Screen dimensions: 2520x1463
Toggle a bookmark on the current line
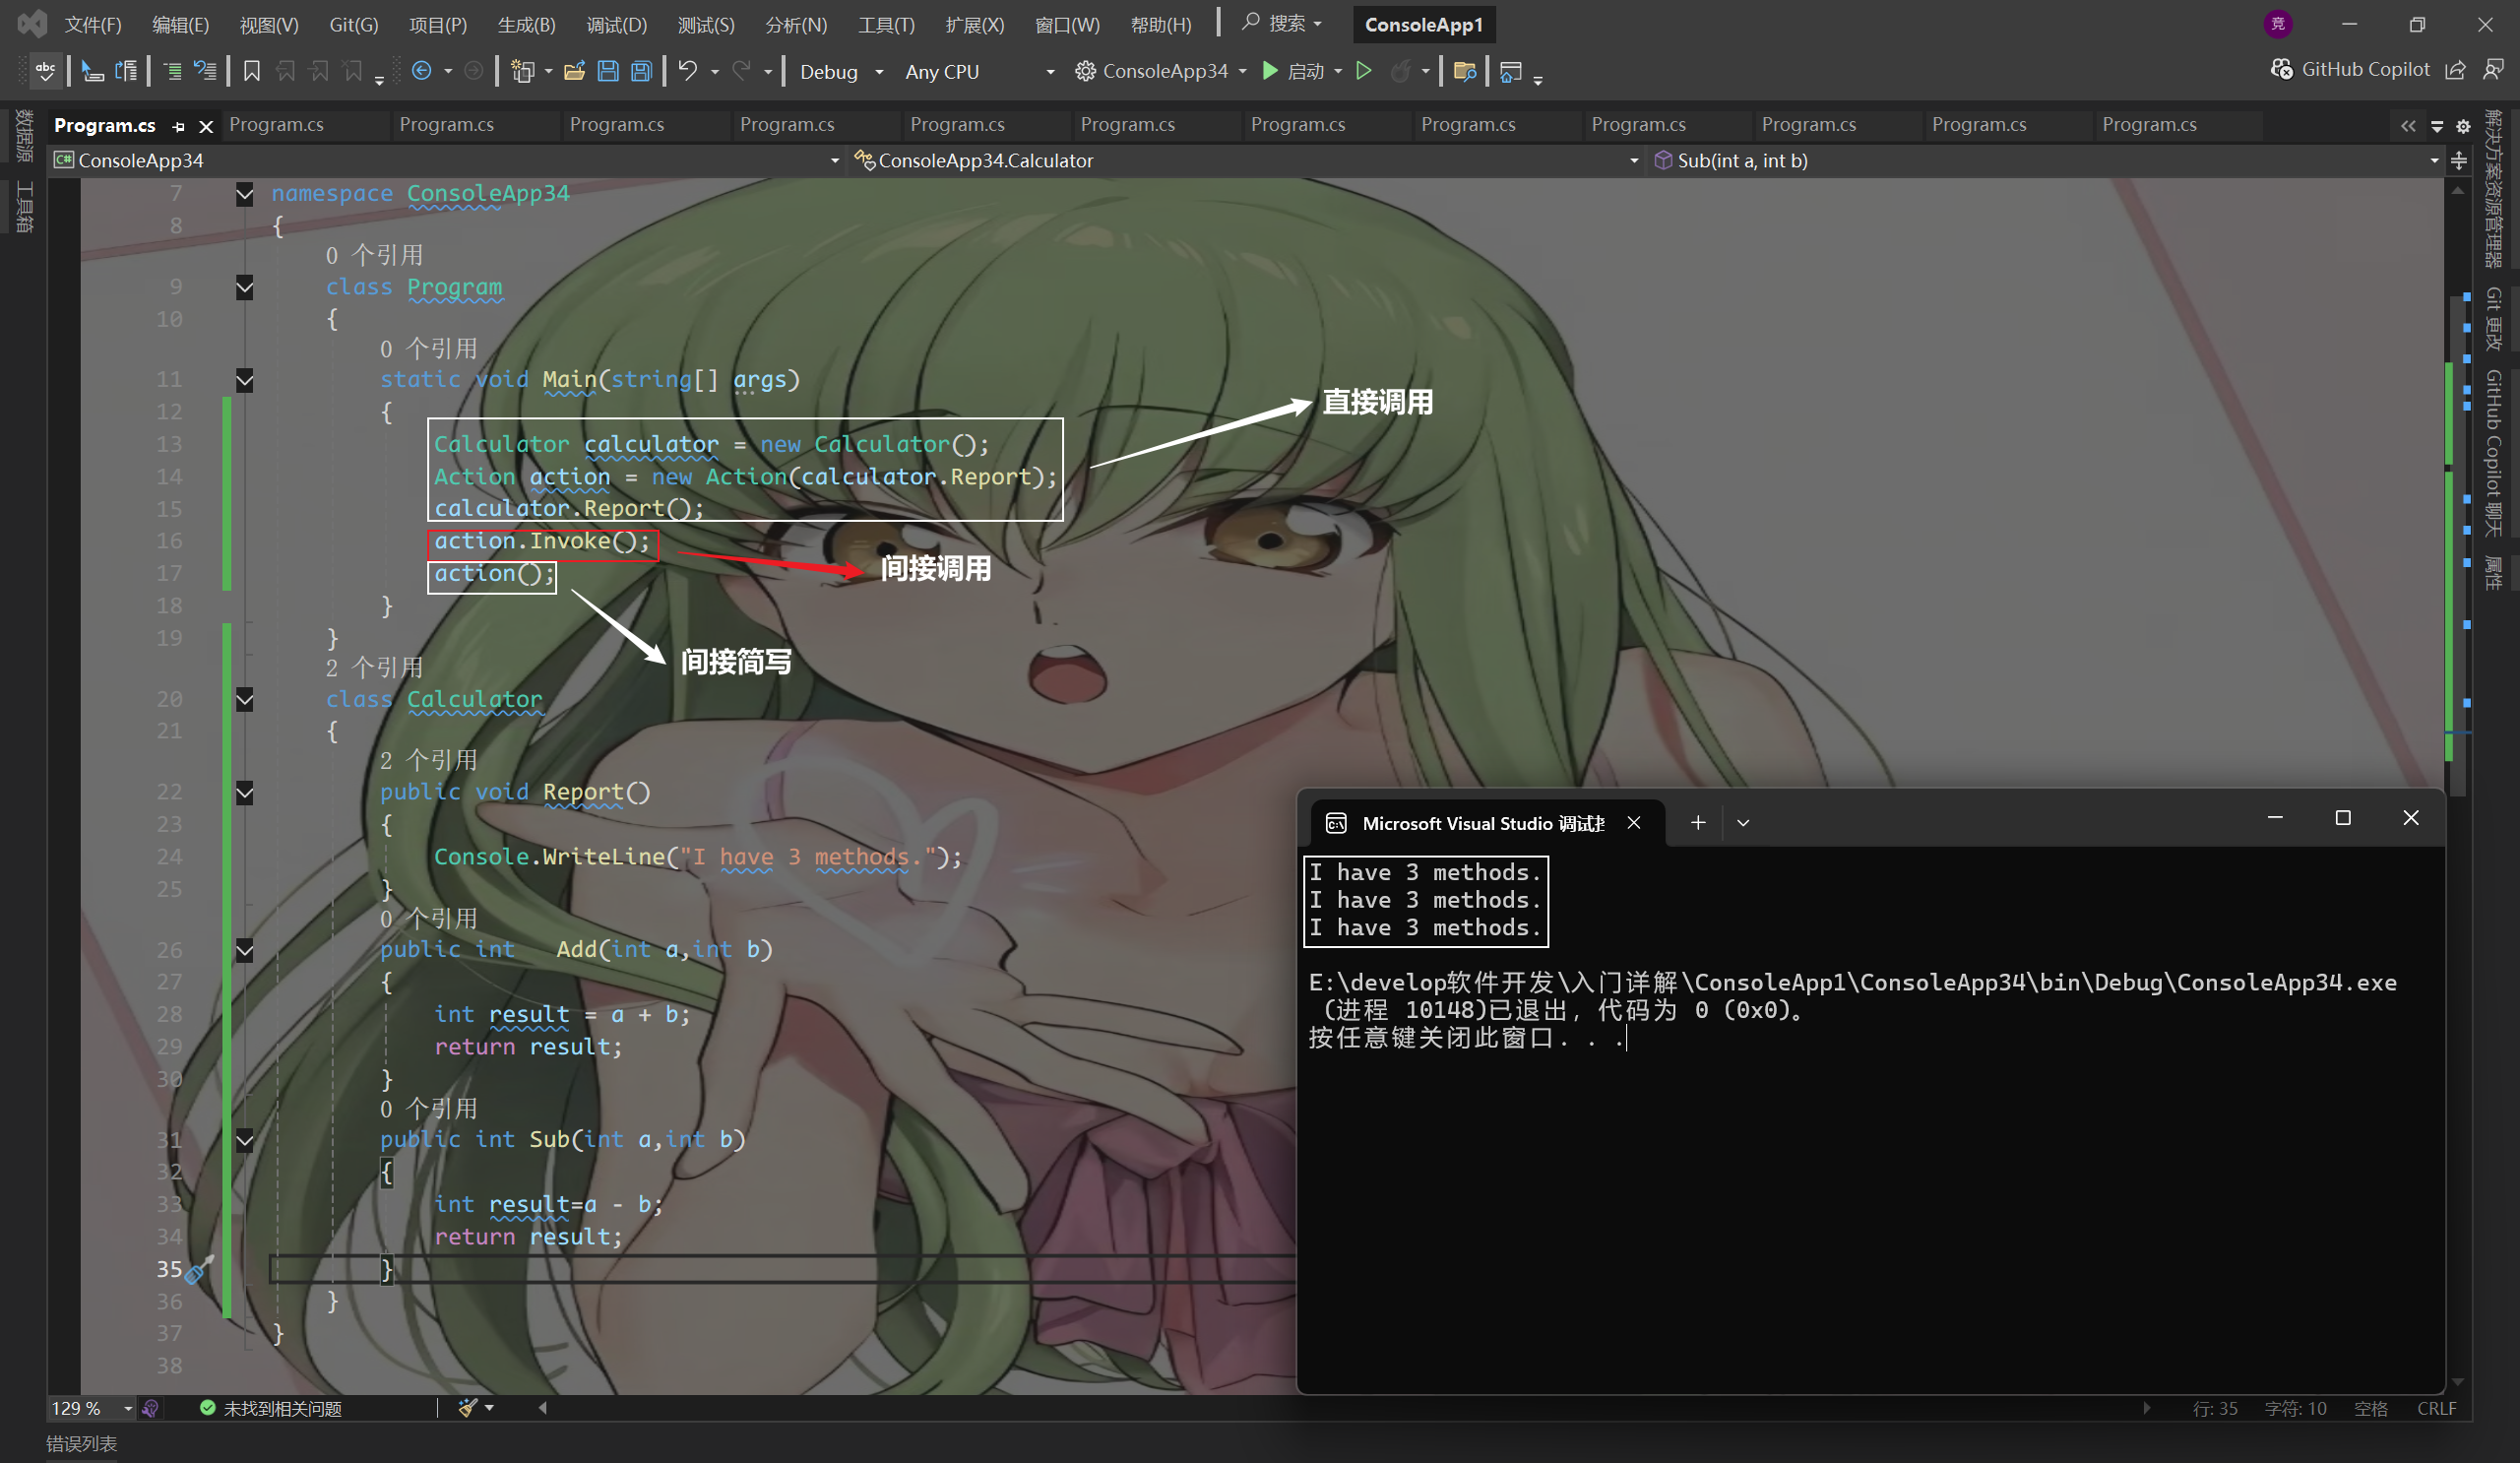[252, 71]
